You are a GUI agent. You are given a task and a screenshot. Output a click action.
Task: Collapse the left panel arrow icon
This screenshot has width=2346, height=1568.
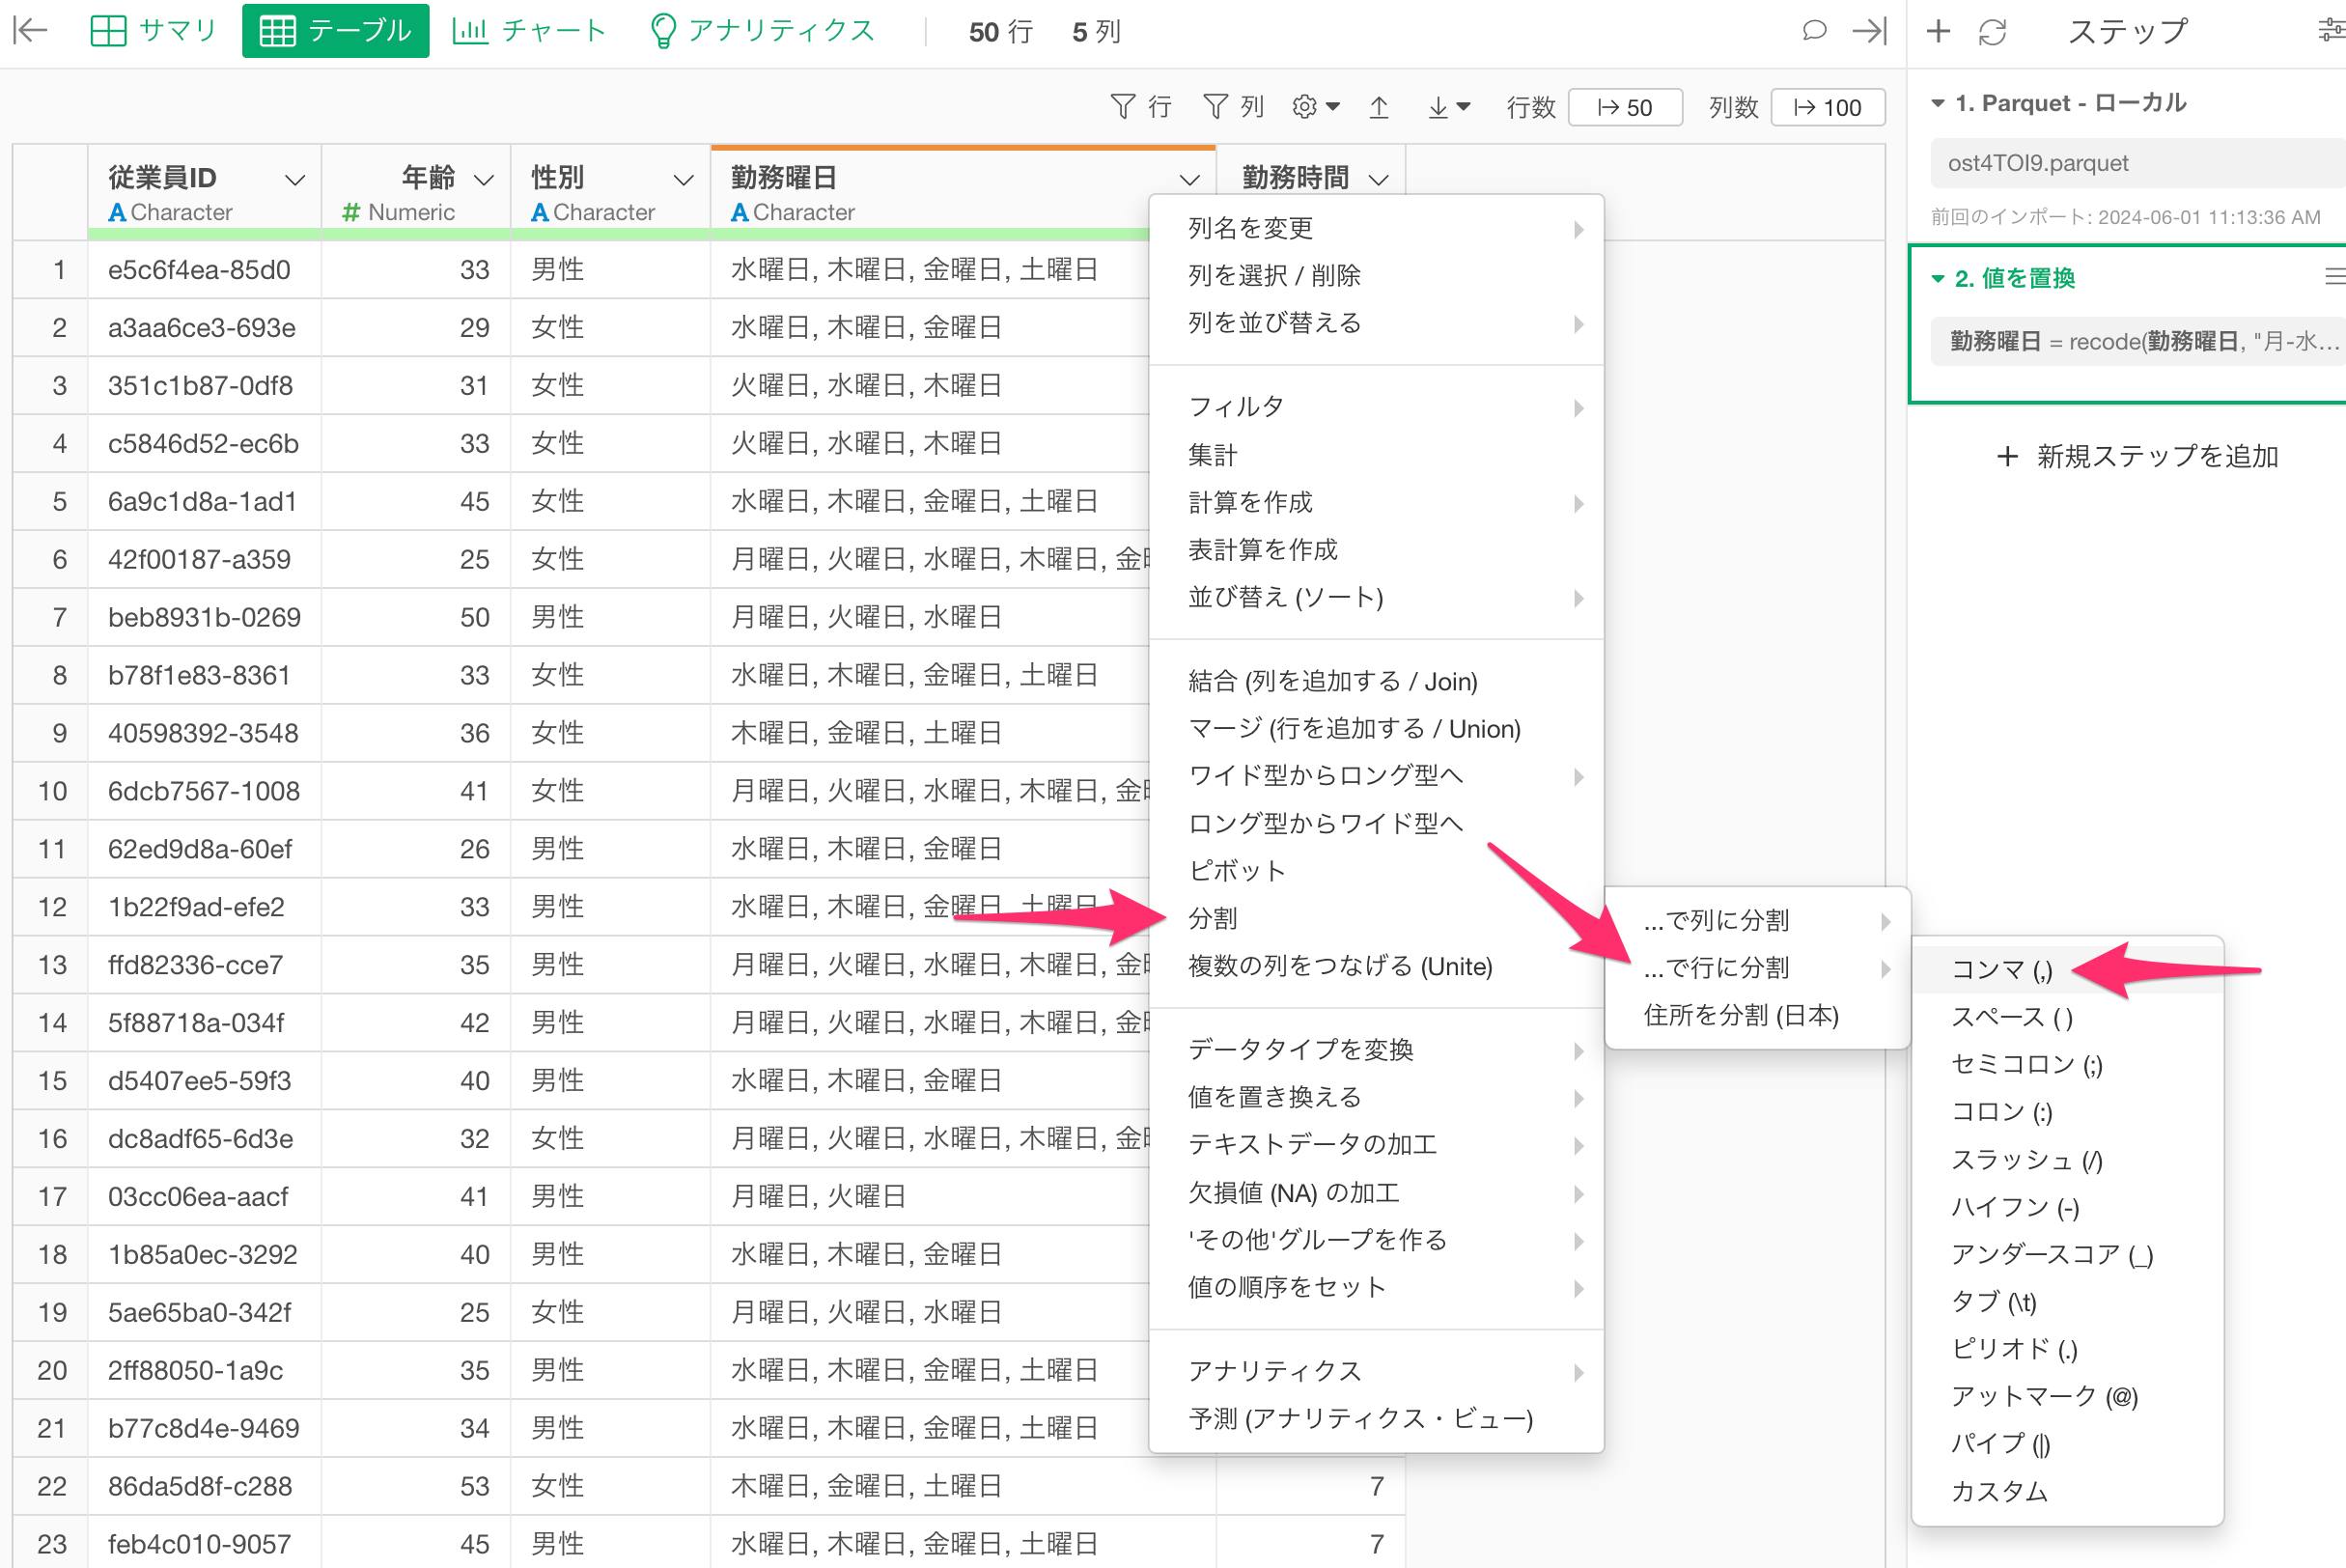point(31,31)
